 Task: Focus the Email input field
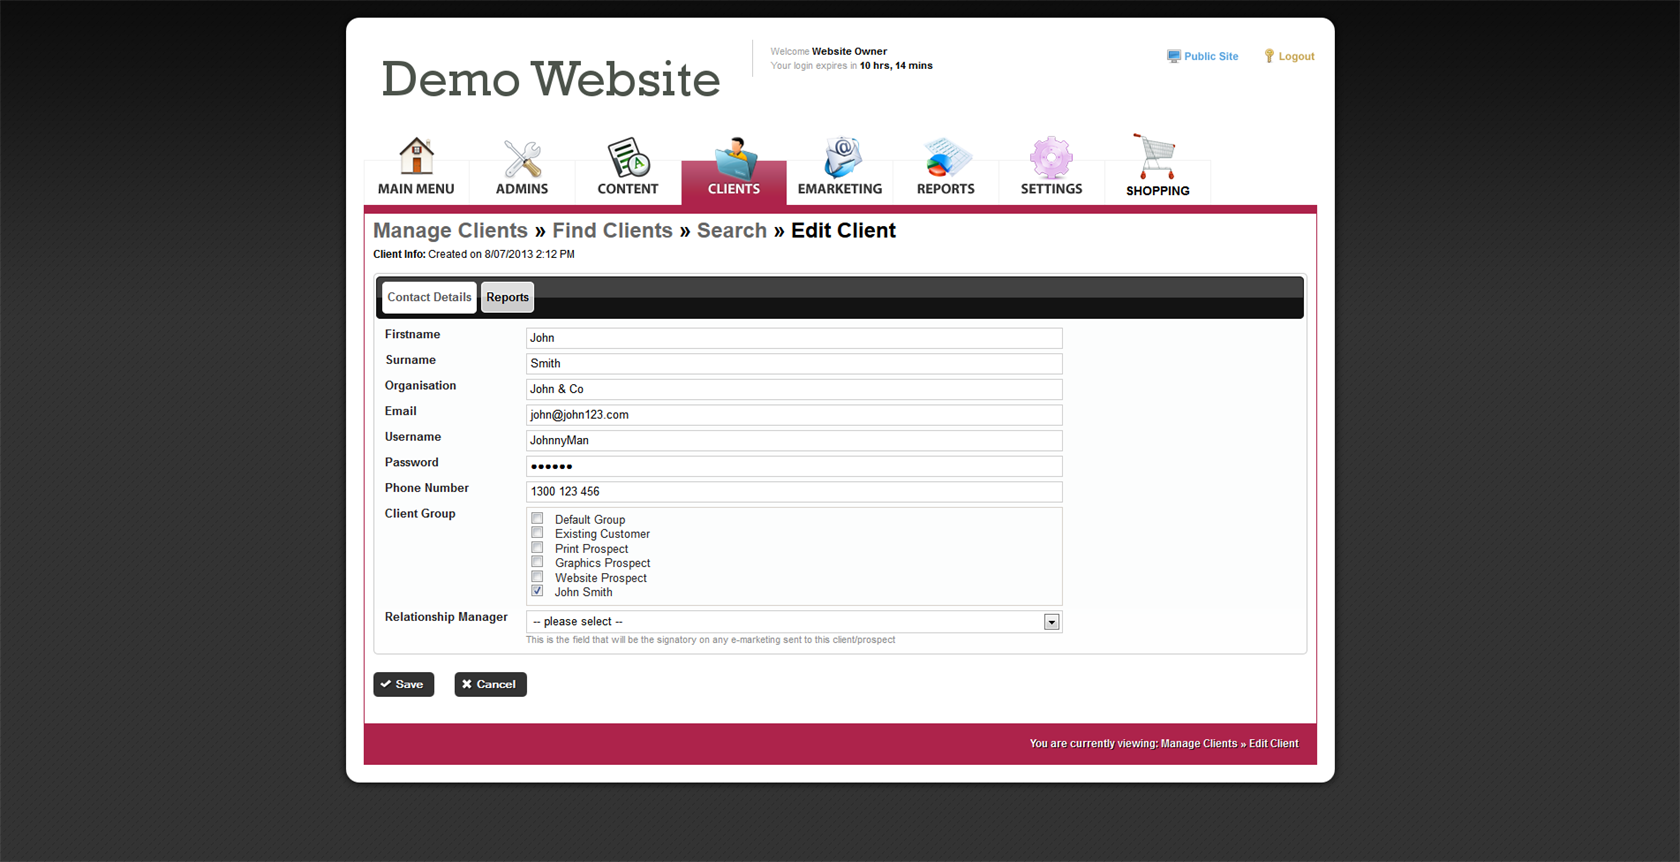coord(793,415)
